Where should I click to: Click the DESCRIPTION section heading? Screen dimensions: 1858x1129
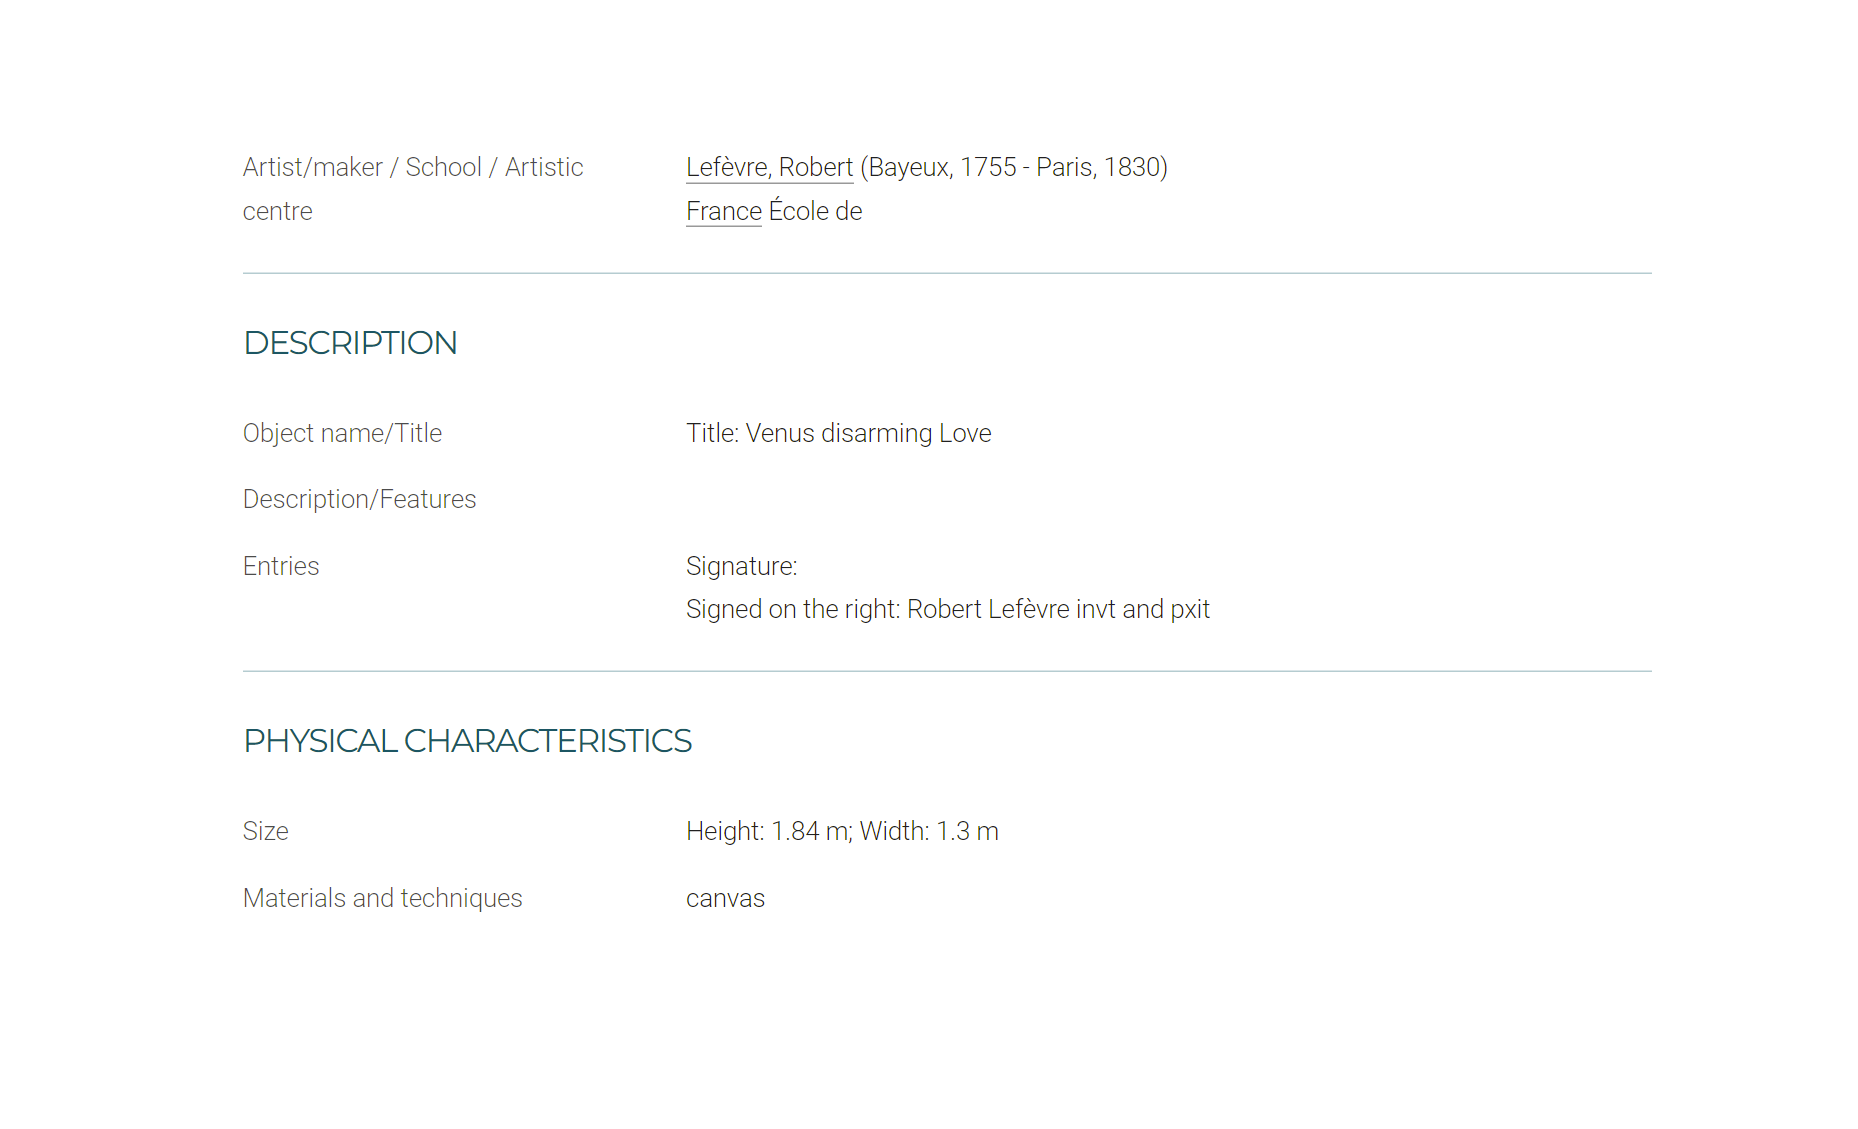[x=350, y=343]
